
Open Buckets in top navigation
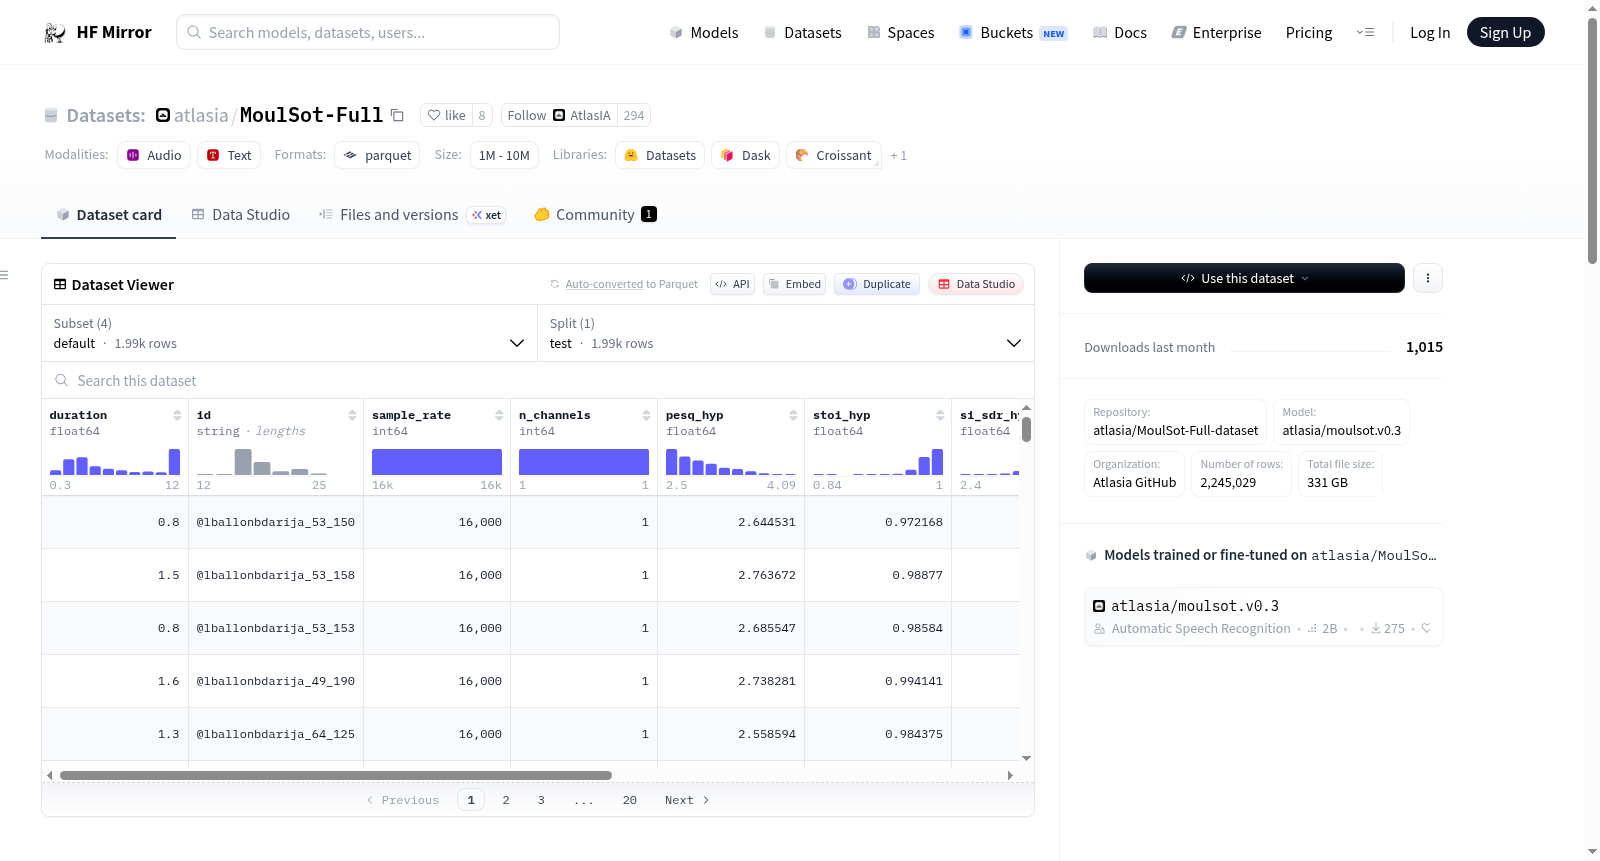click(1013, 33)
